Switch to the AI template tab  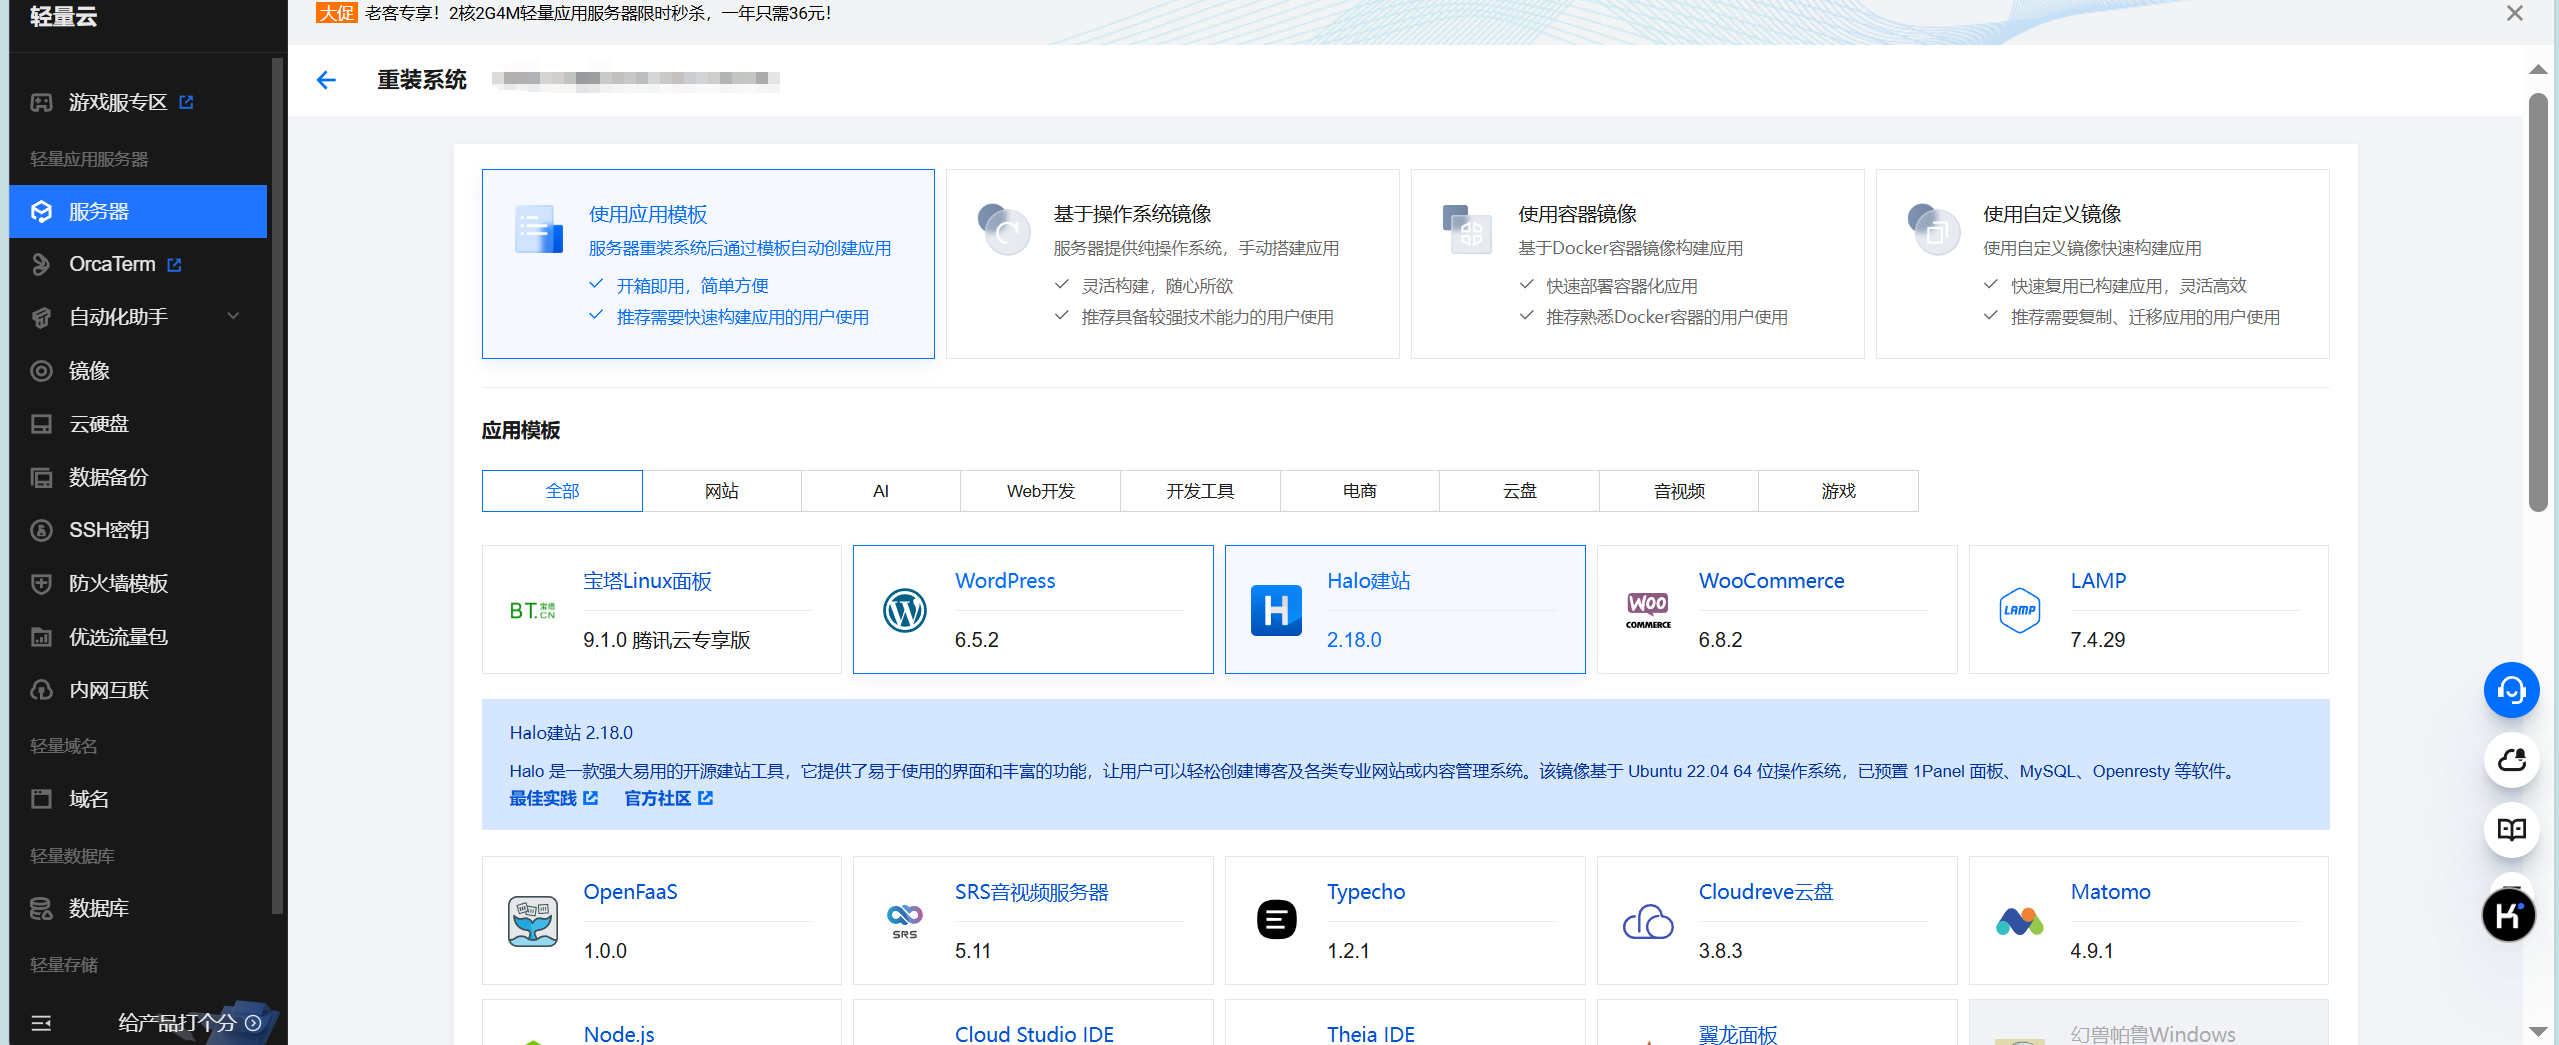[881, 491]
